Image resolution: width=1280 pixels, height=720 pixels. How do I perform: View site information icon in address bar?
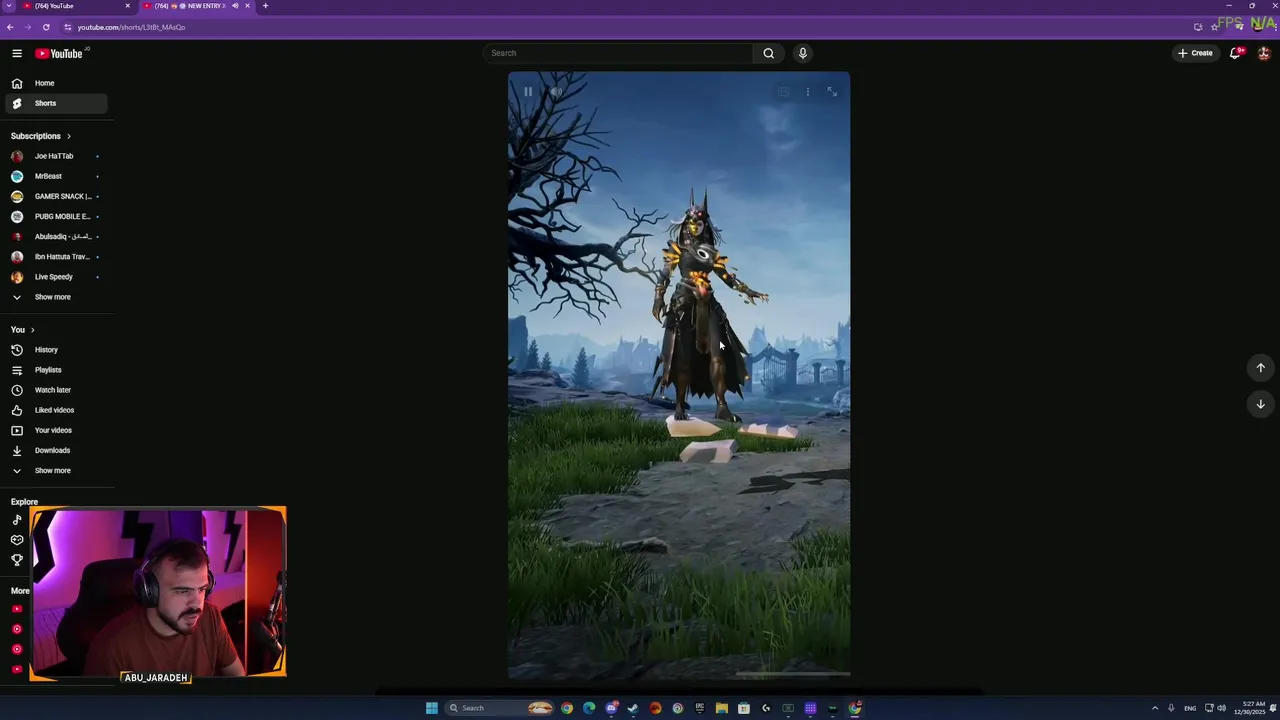click(67, 27)
